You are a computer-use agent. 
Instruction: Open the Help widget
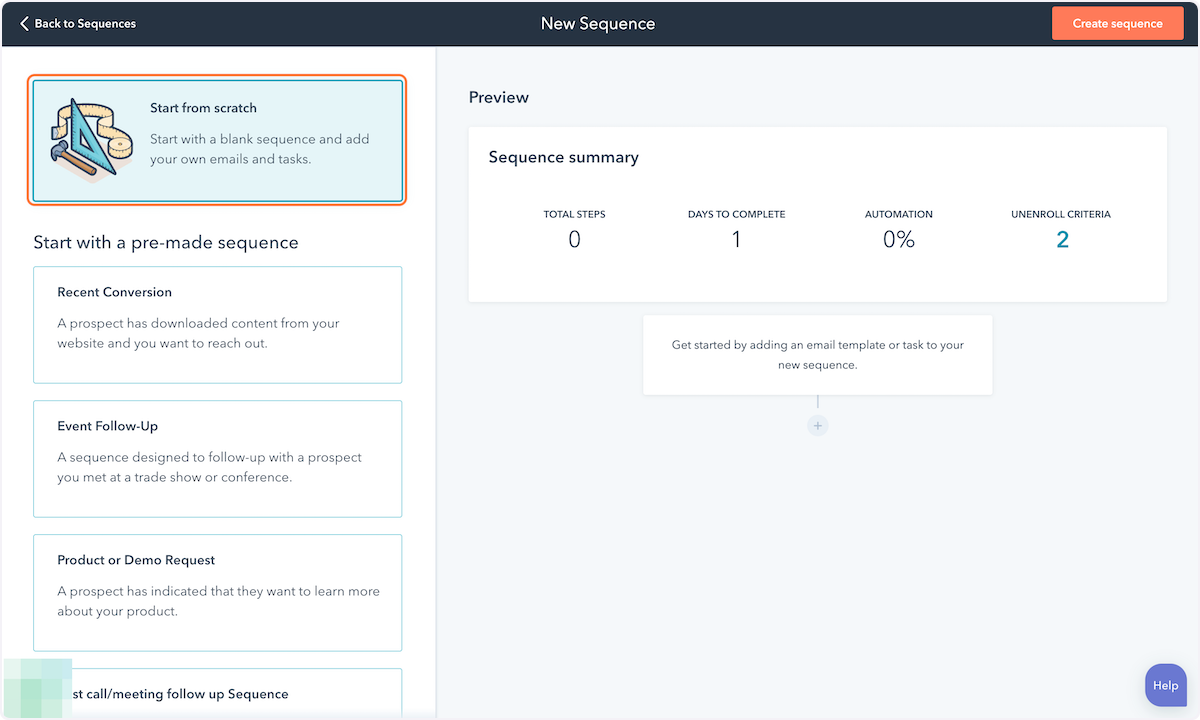pyautogui.click(x=1165, y=686)
